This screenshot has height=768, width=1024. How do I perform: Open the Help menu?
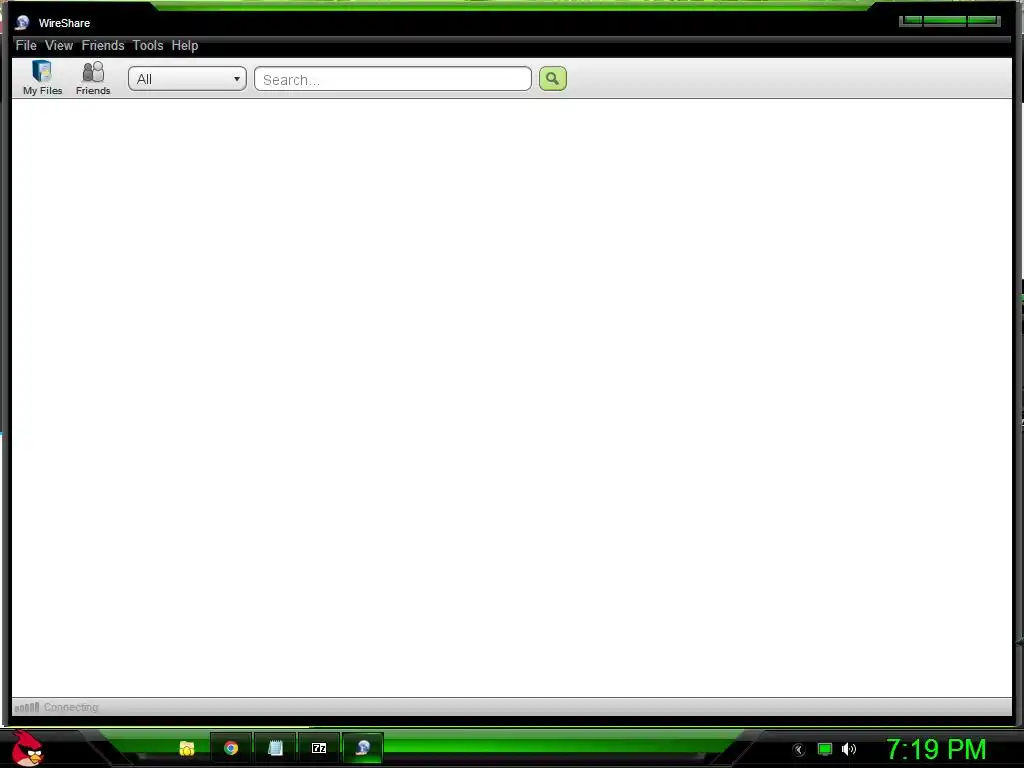pos(185,46)
